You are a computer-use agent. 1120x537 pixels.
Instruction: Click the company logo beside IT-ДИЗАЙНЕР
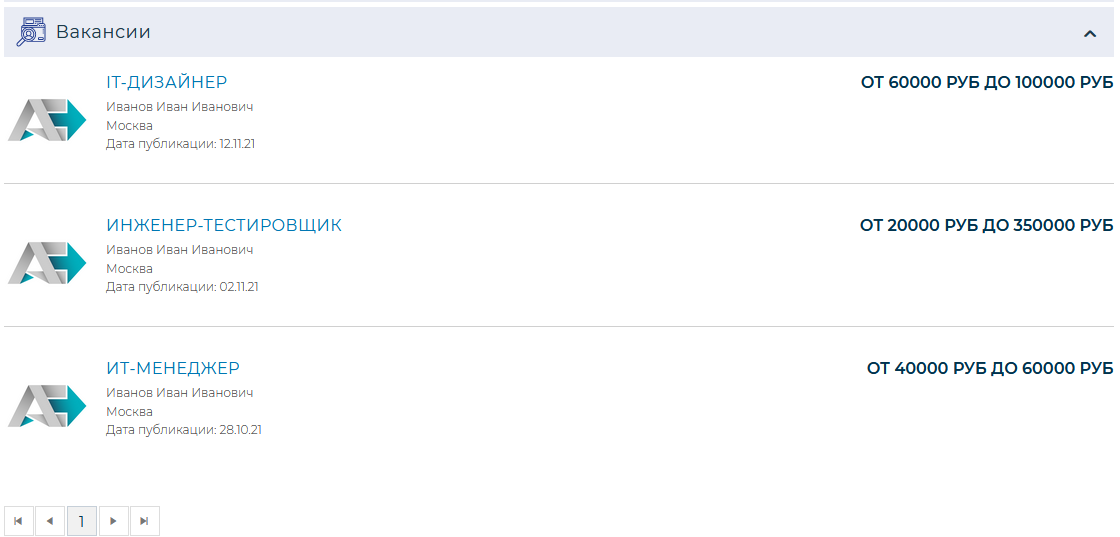point(47,120)
